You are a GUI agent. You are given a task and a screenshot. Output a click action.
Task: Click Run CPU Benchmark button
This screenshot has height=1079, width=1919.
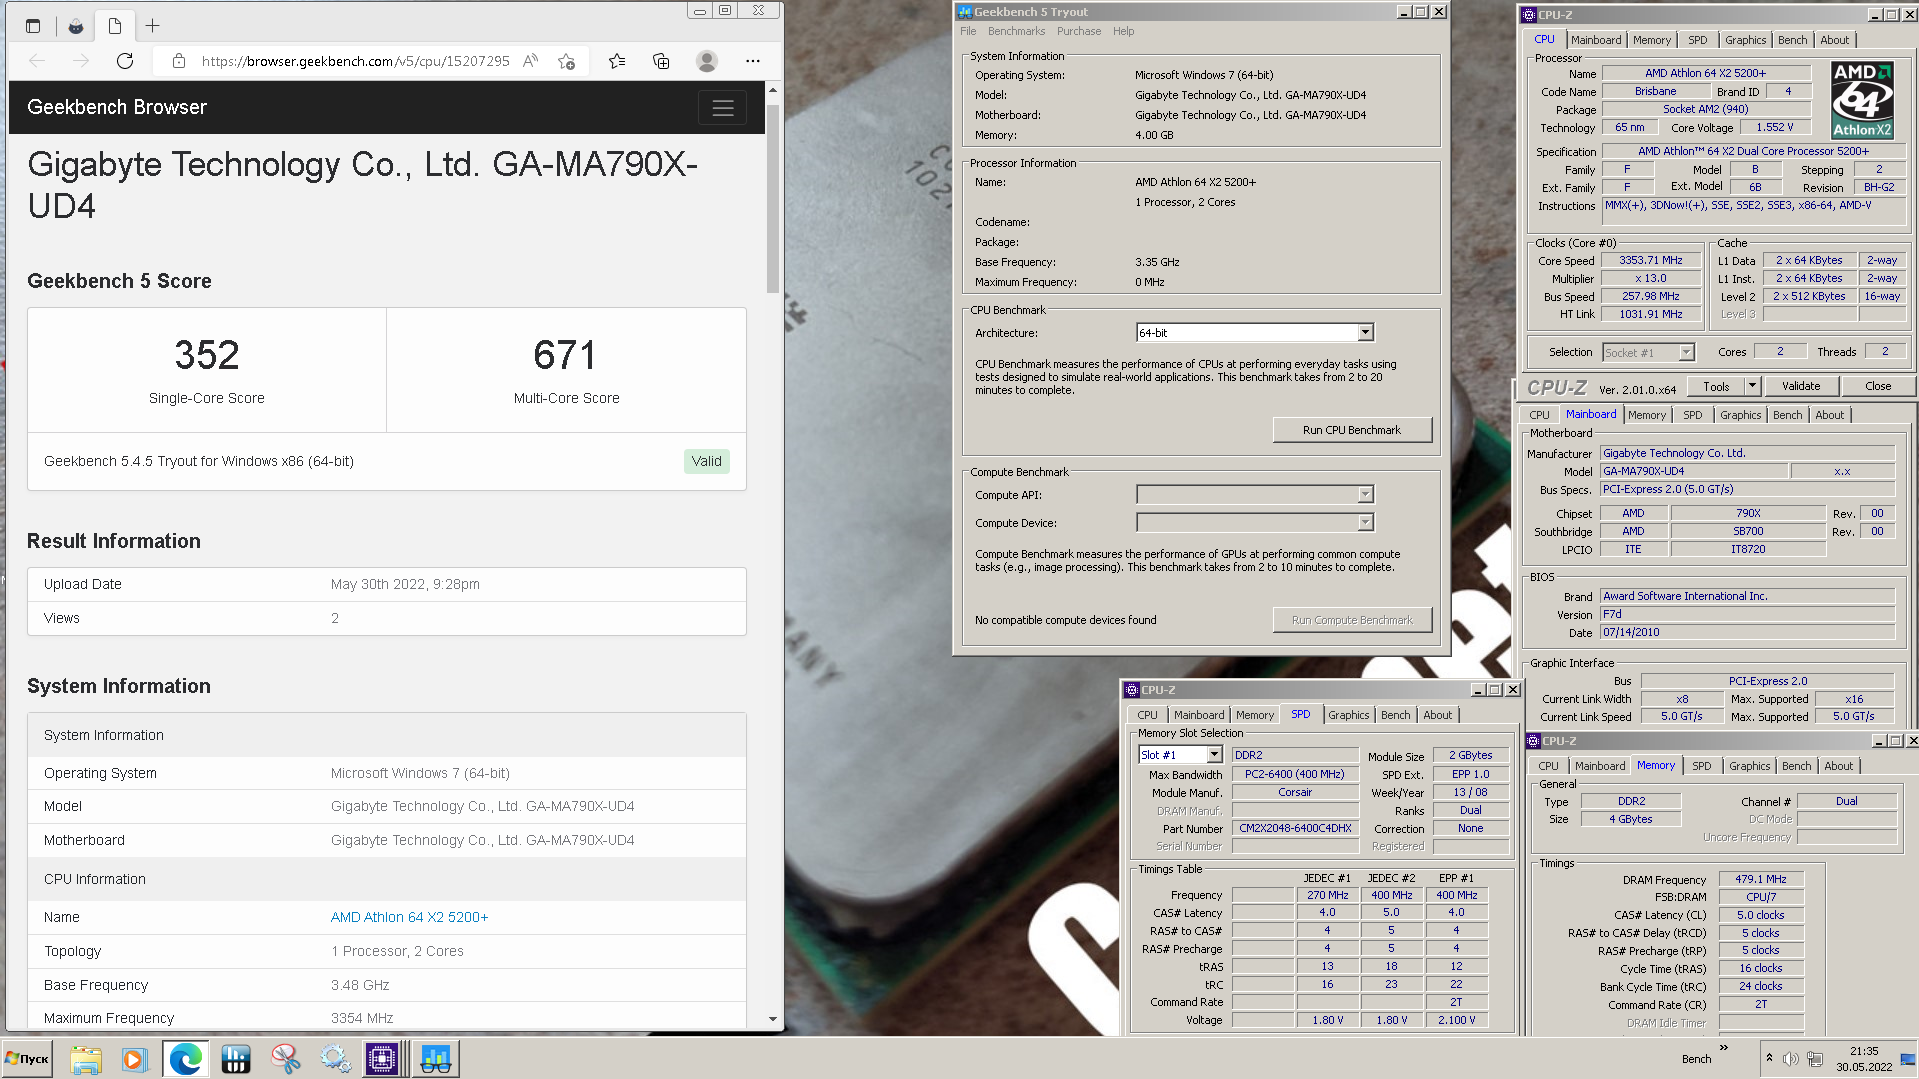pyautogui.click(x=1352, y=430)
